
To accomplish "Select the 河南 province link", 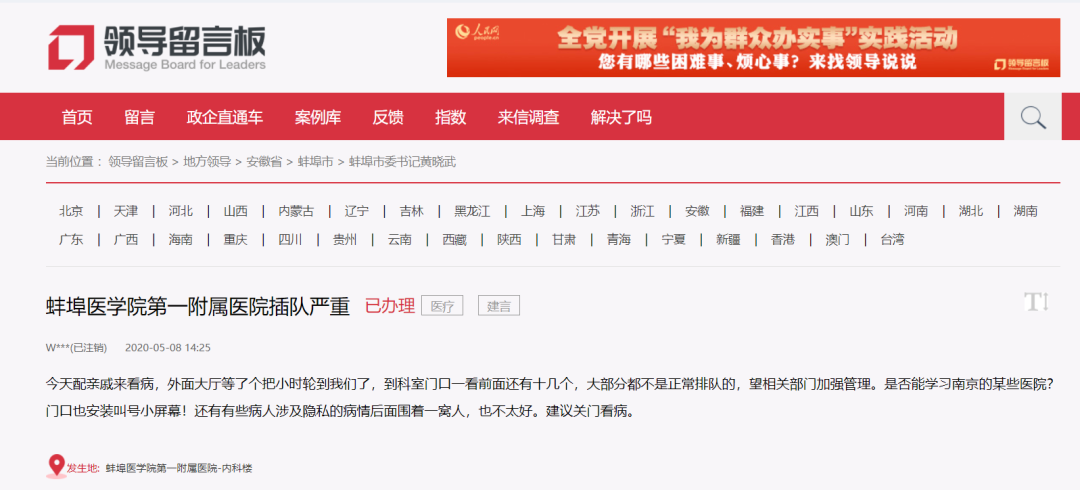I will (x=916, y=211).
